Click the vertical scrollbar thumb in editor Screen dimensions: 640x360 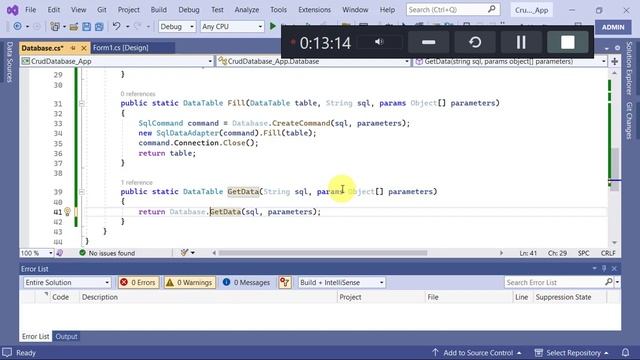614,169
